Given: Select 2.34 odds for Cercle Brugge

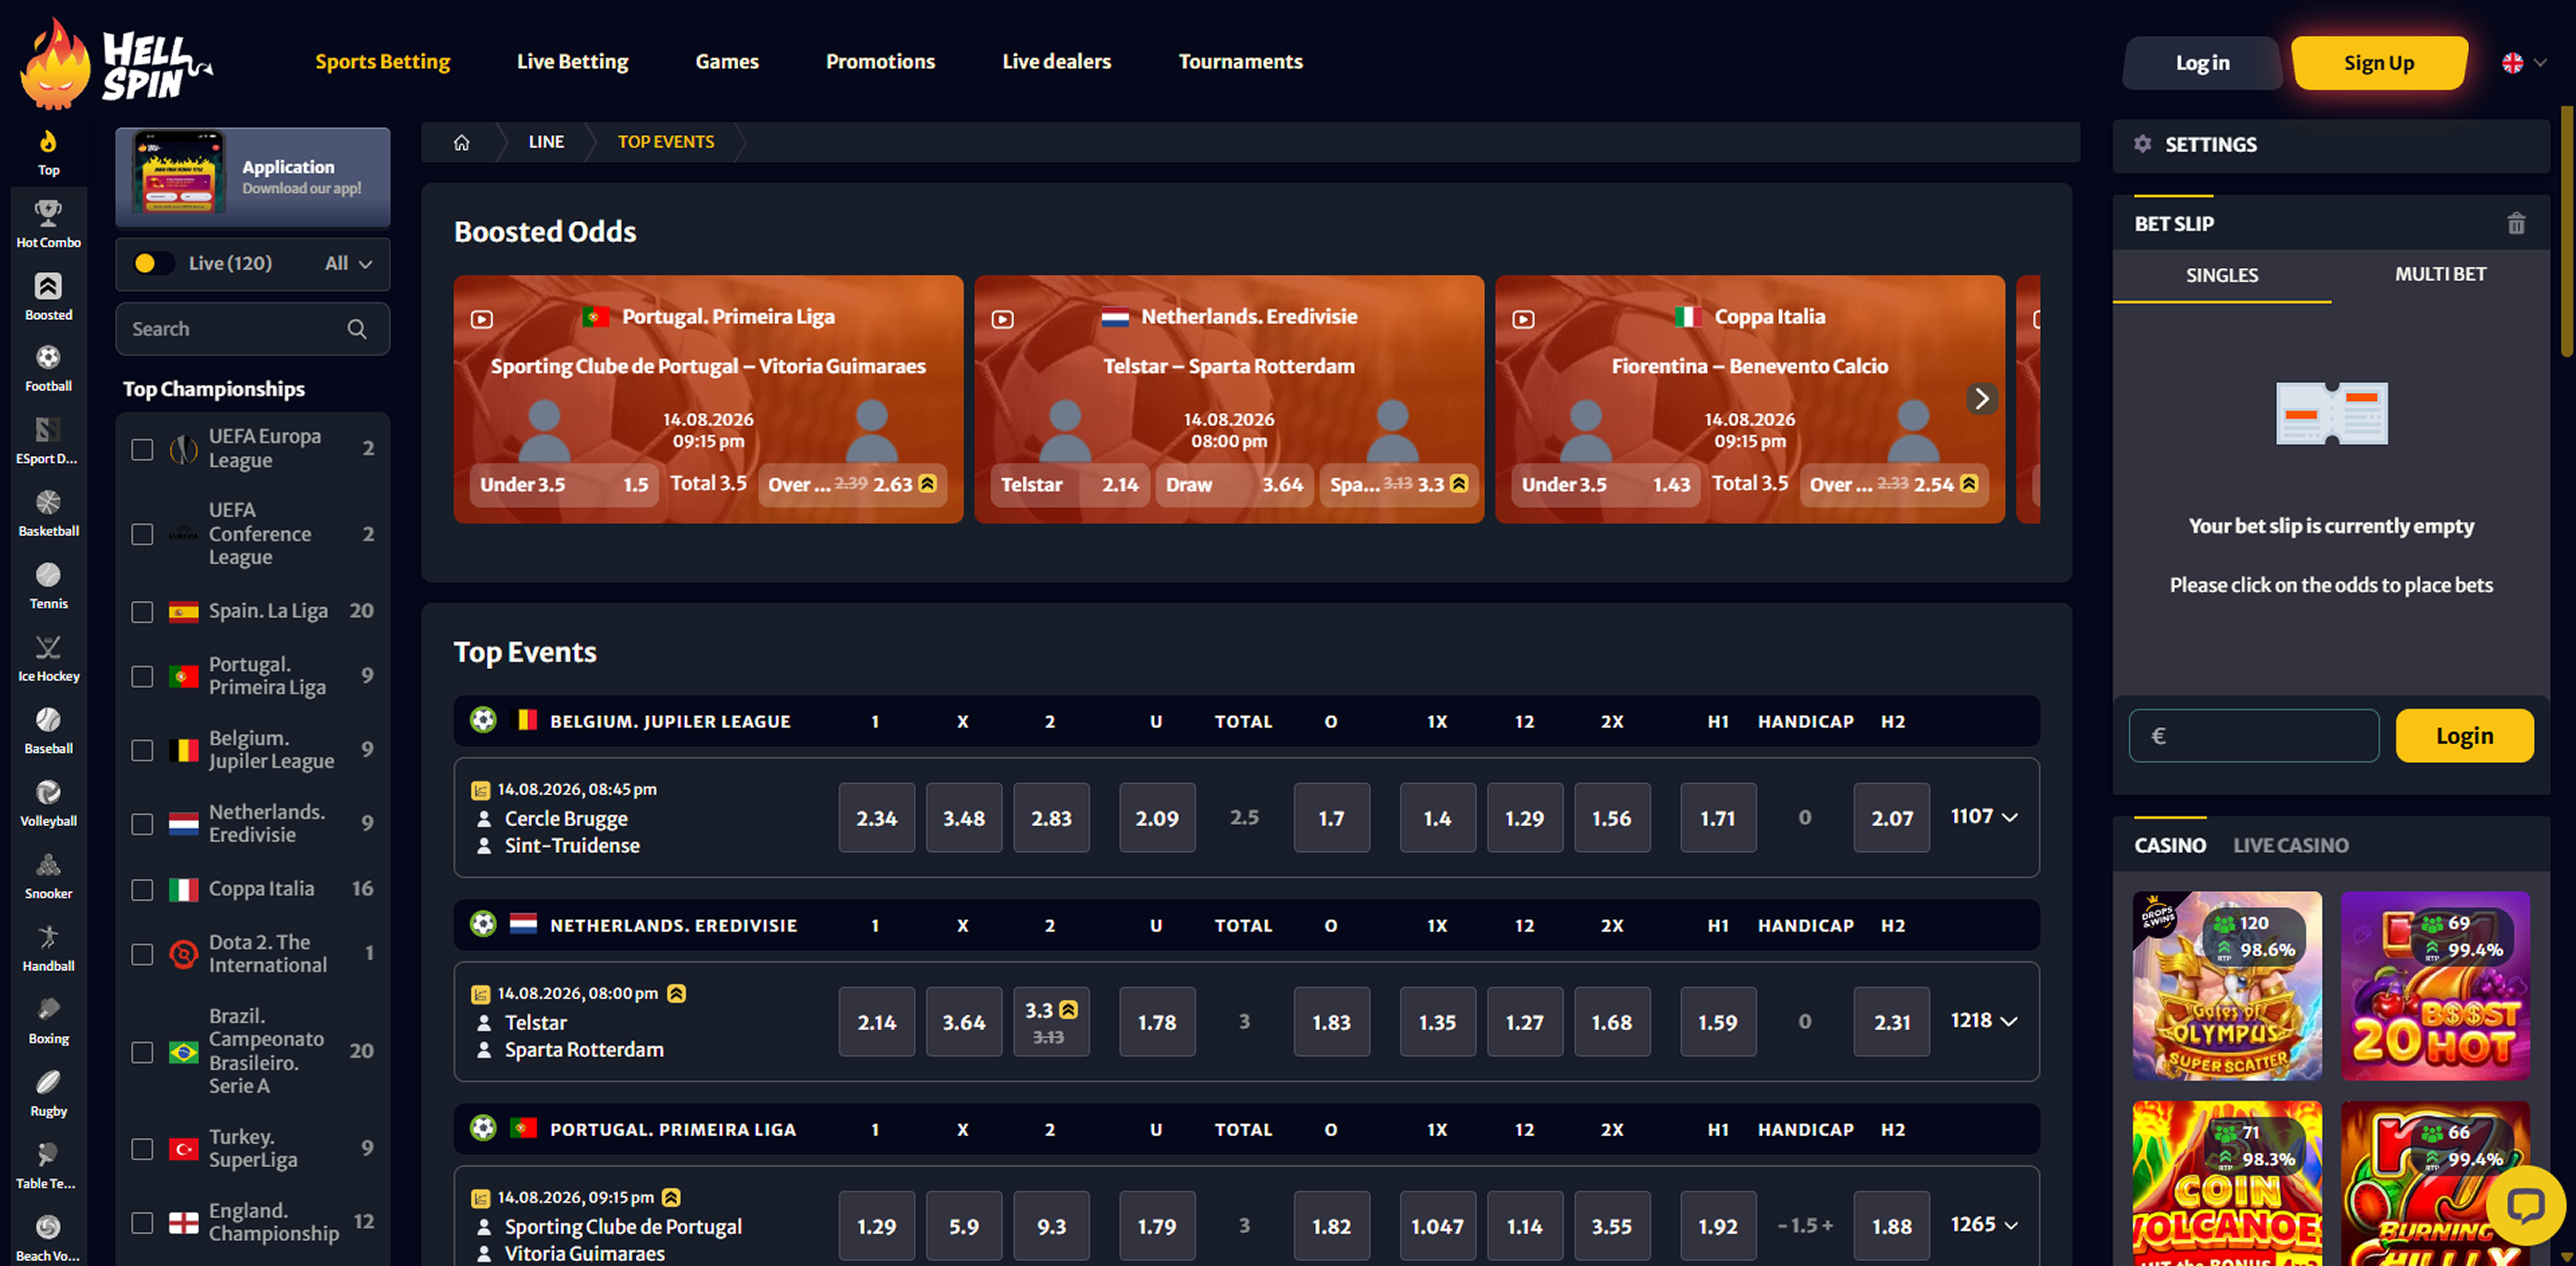Looking at the screenshot, I should tap(876, 817).
